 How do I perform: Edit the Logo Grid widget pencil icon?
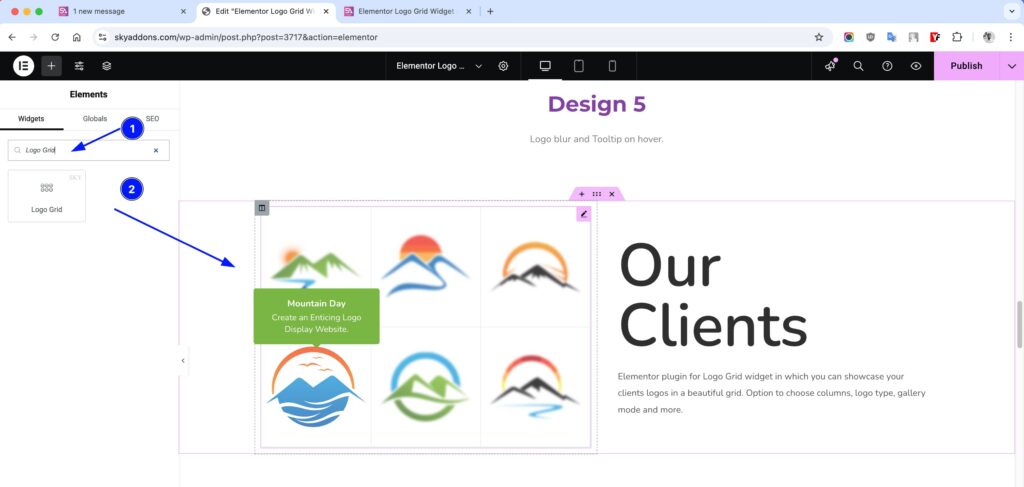pyautogui.click(x=584, y=214)
